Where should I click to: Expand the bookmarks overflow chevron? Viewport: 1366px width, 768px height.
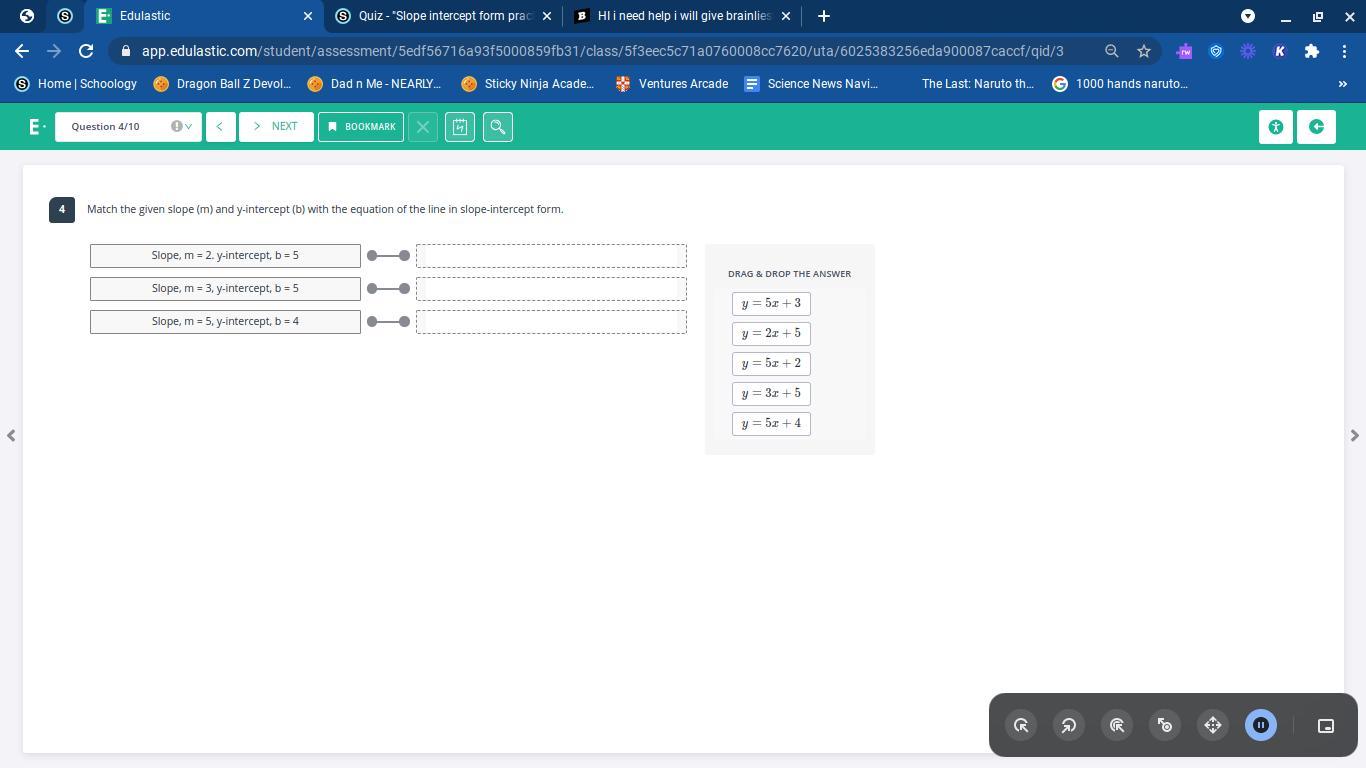pos(1342,84)
